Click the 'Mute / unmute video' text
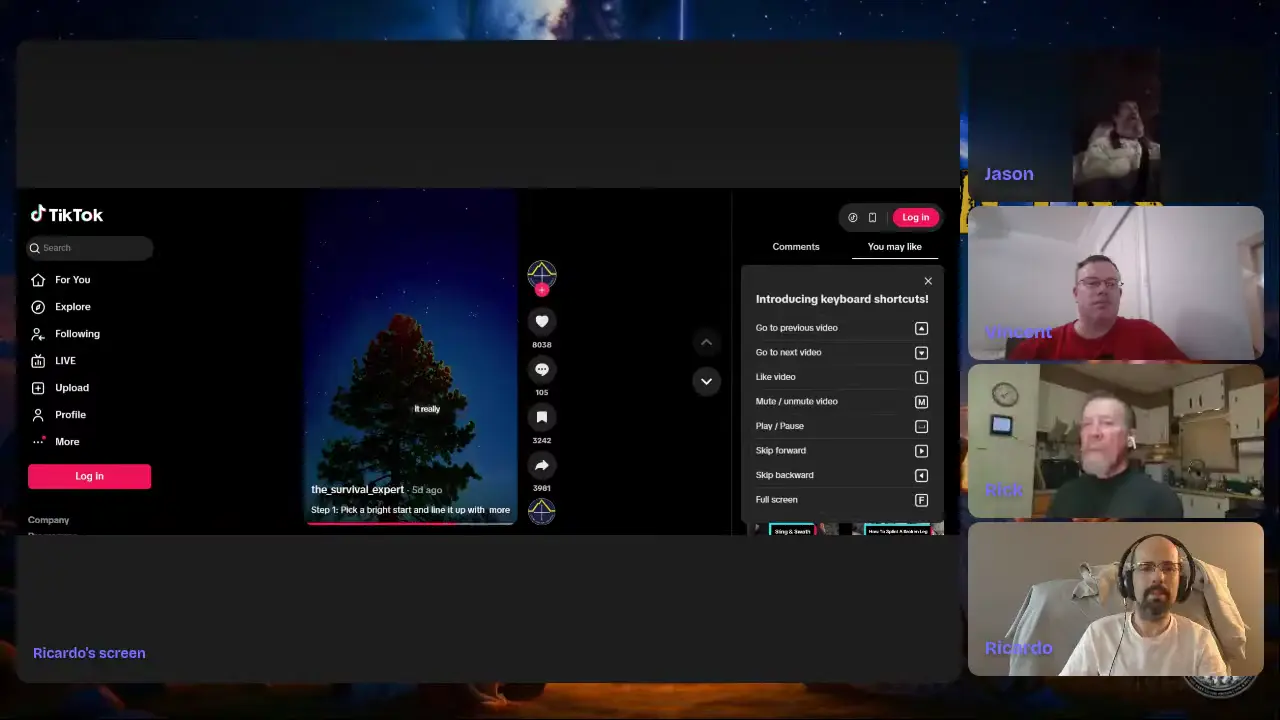The width and height of the screenshot is (1280, 720). [797, 402]
